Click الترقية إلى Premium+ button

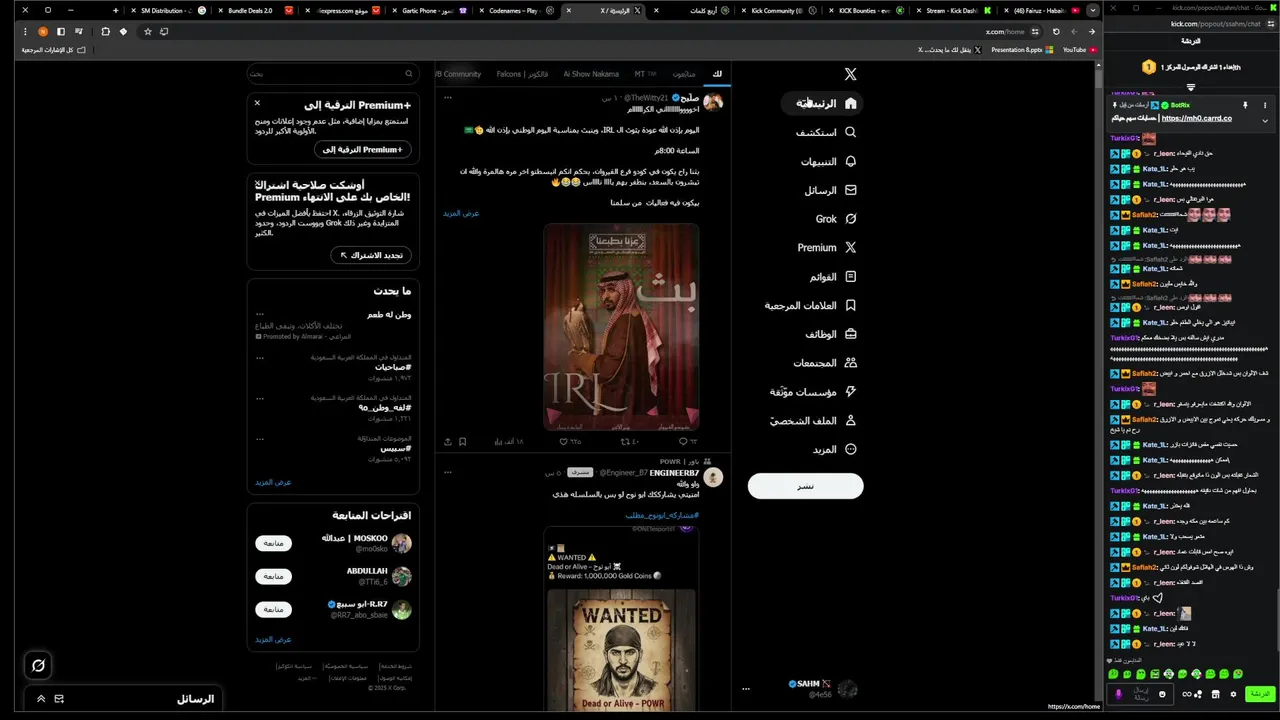(x=362, y=149)
